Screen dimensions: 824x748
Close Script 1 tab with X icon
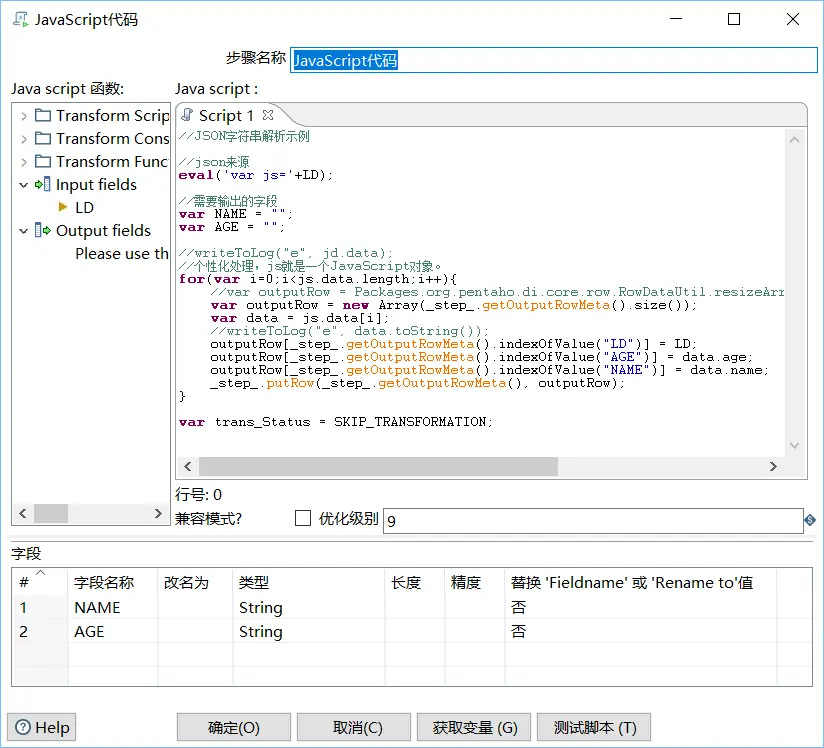click(x=268, y=115)
